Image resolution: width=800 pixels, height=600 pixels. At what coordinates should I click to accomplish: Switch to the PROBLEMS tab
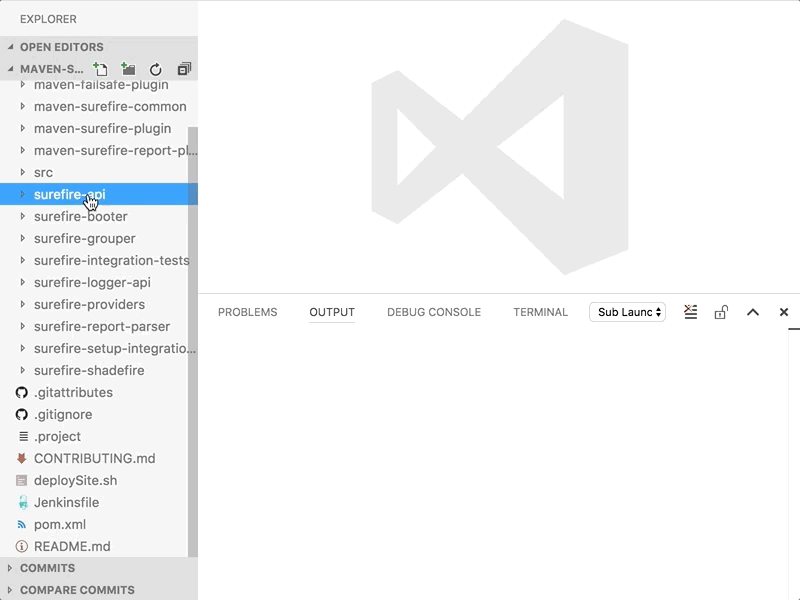(247, 312)
